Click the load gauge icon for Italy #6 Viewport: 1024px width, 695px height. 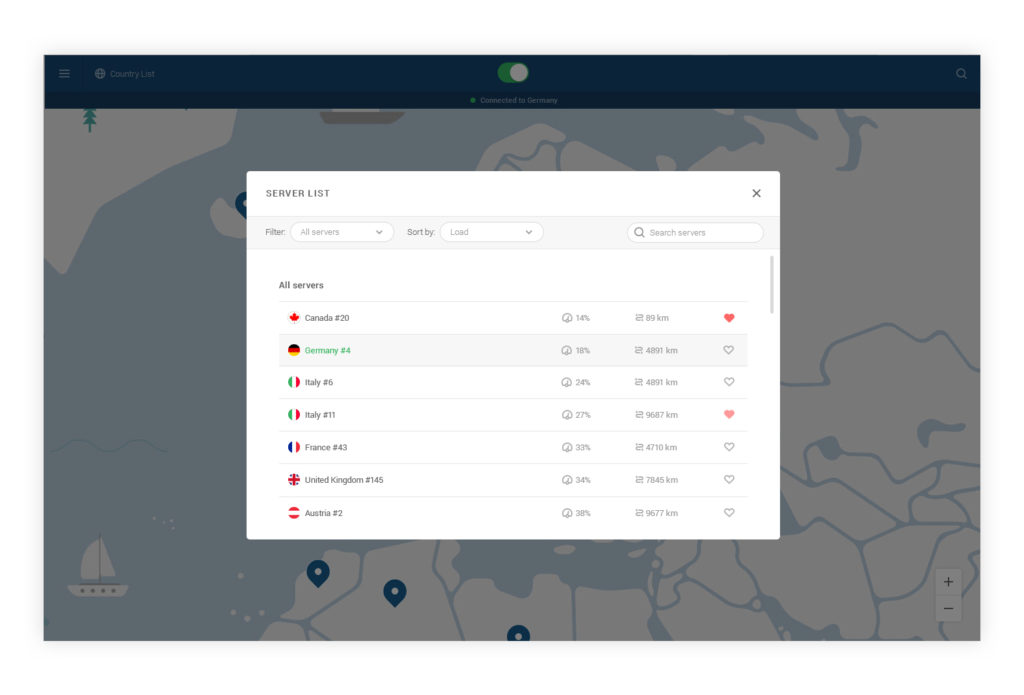tap(567, 383)
